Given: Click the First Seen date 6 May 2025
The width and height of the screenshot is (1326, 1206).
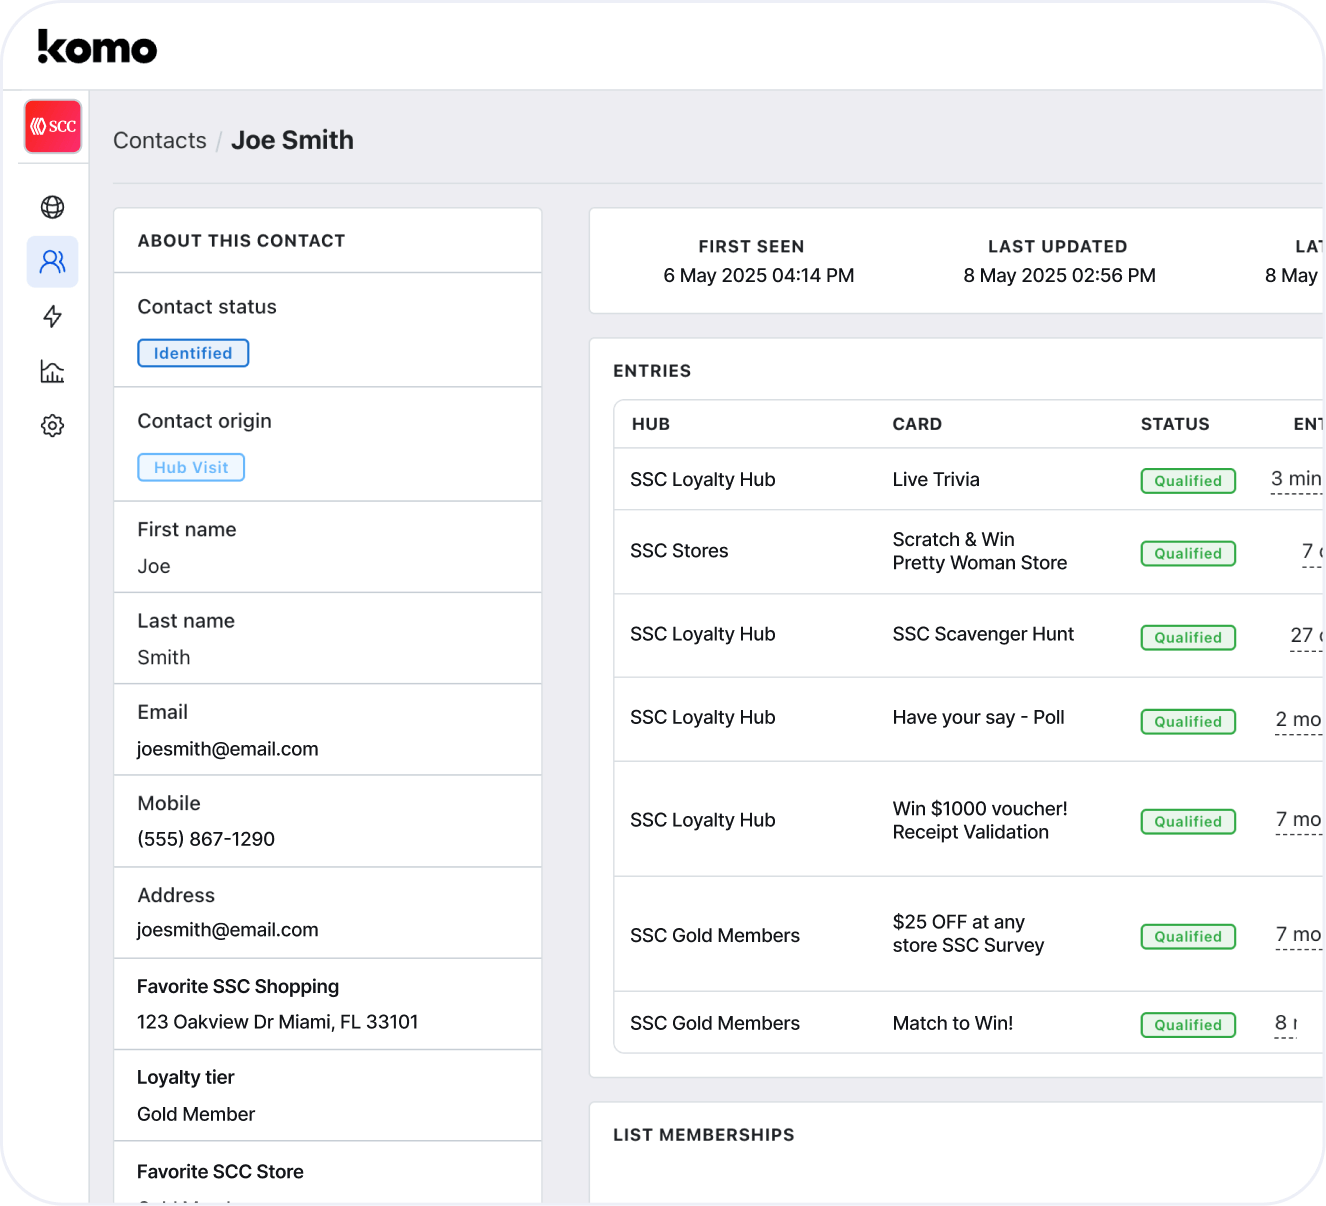Looking at the screenshot, I should coord(759,275).
